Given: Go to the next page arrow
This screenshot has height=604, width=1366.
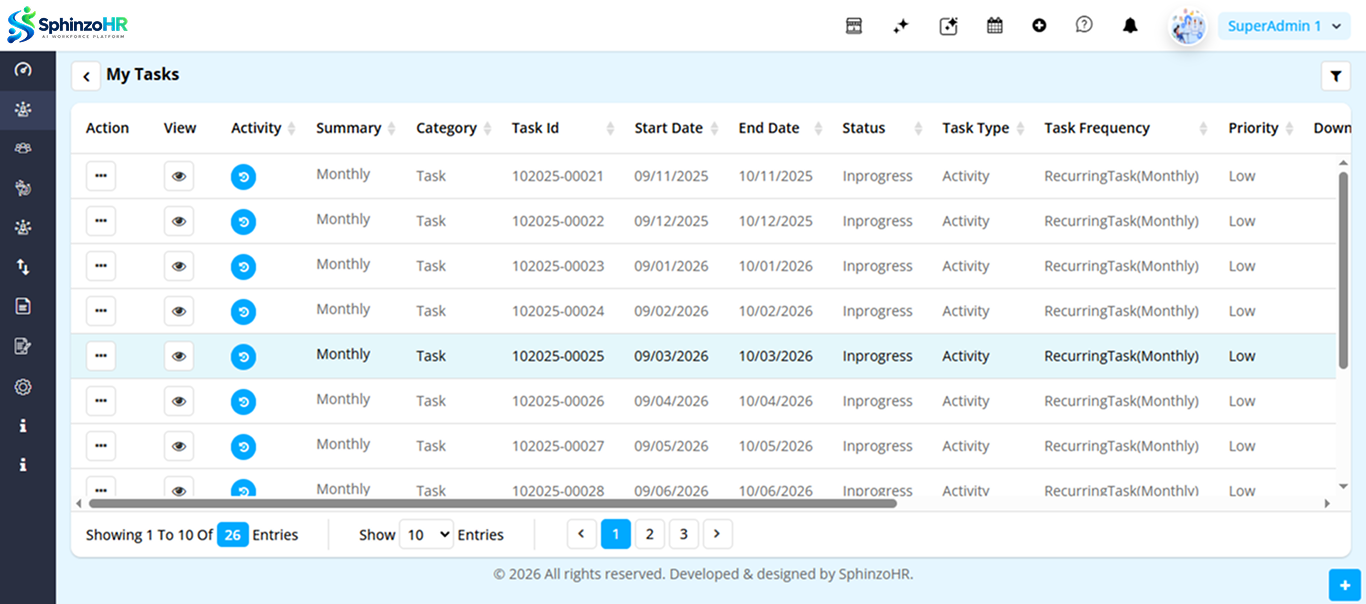Looking at the screenshot, I should [718, 535].
